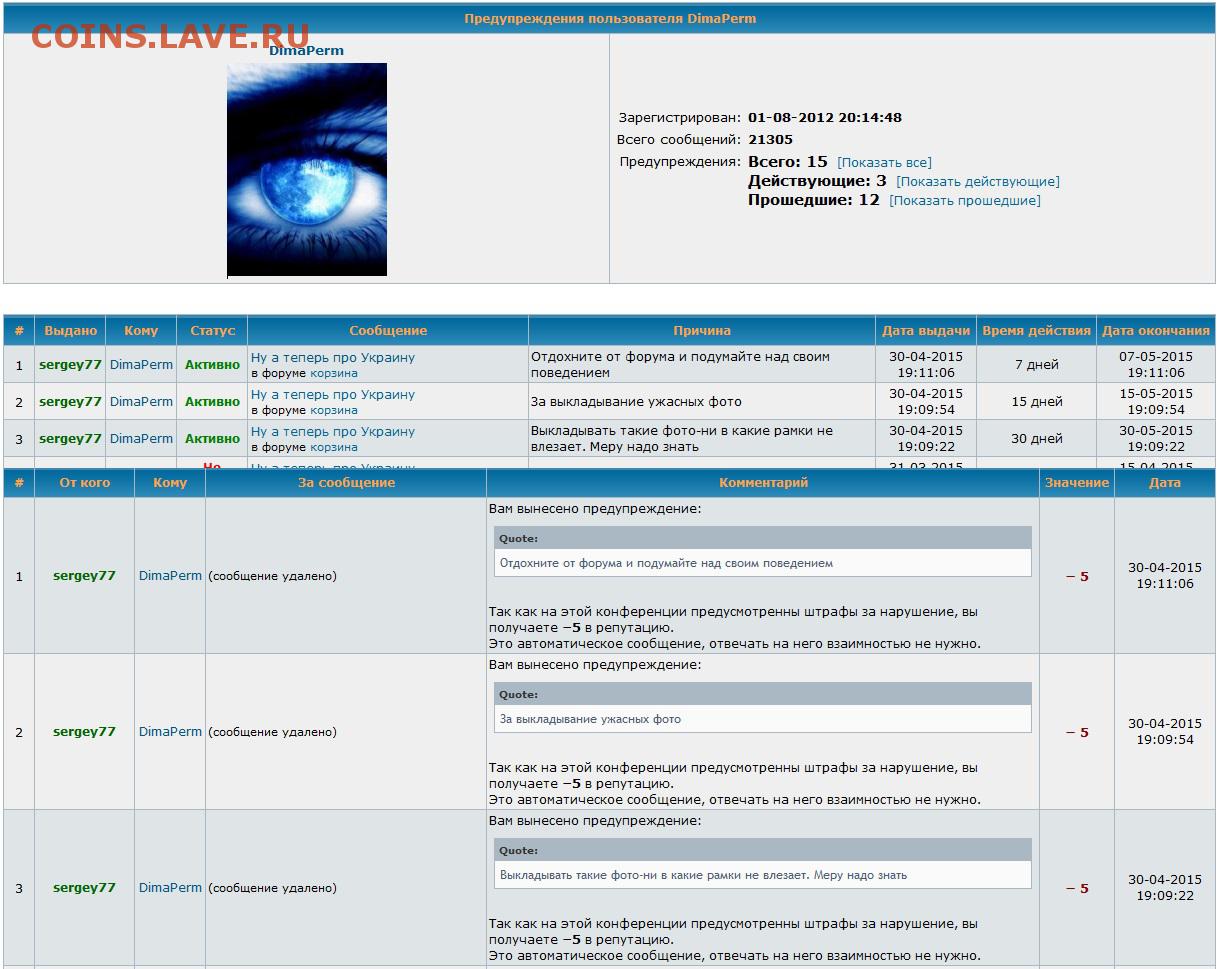The image size is (1222, 969).
Task: Click sergey77 in warning row 1
Action: 70,365
